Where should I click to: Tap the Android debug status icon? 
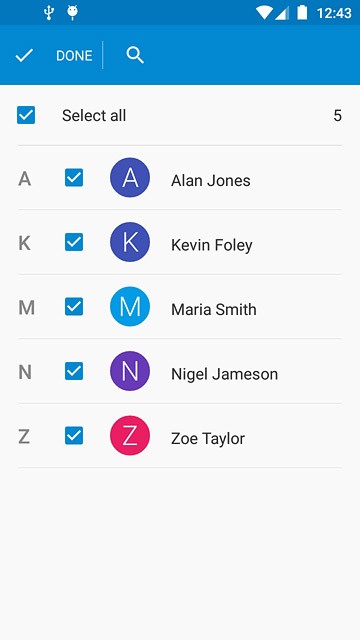[x=72, y=13]
